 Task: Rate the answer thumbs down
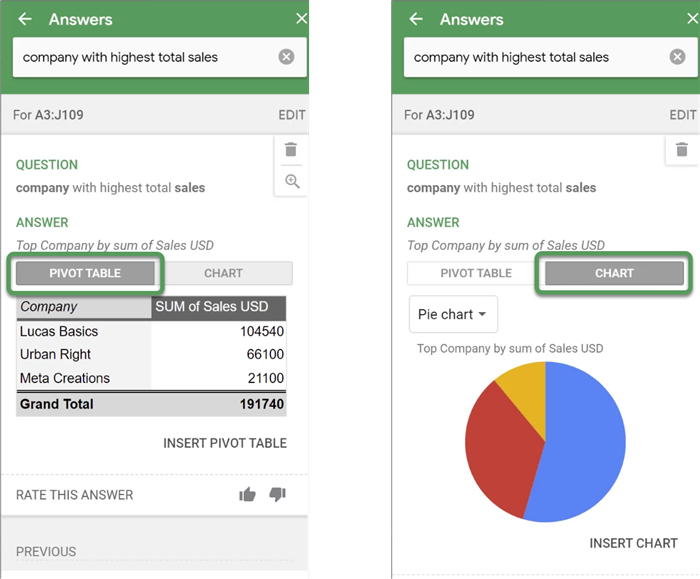pyautogui.click(x=278, y=494)
